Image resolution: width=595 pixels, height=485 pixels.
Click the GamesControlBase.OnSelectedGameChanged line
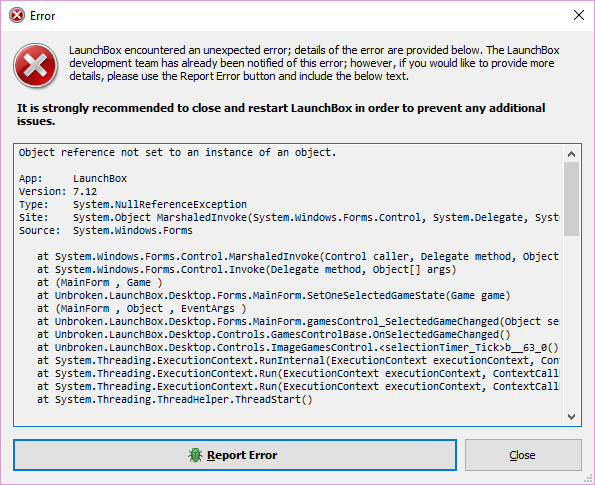coord(274,335)
